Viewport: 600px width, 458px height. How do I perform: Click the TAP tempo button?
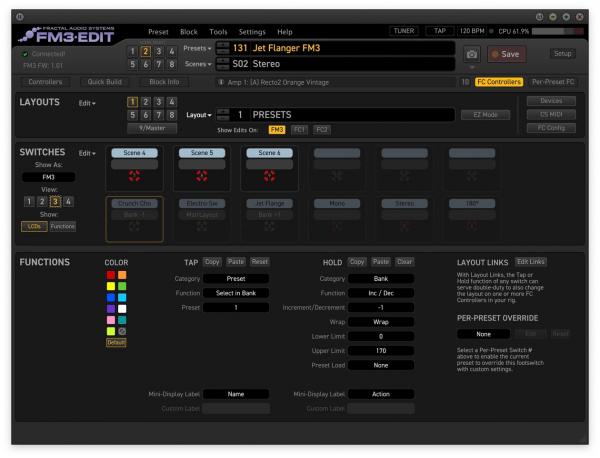(440, 31)
